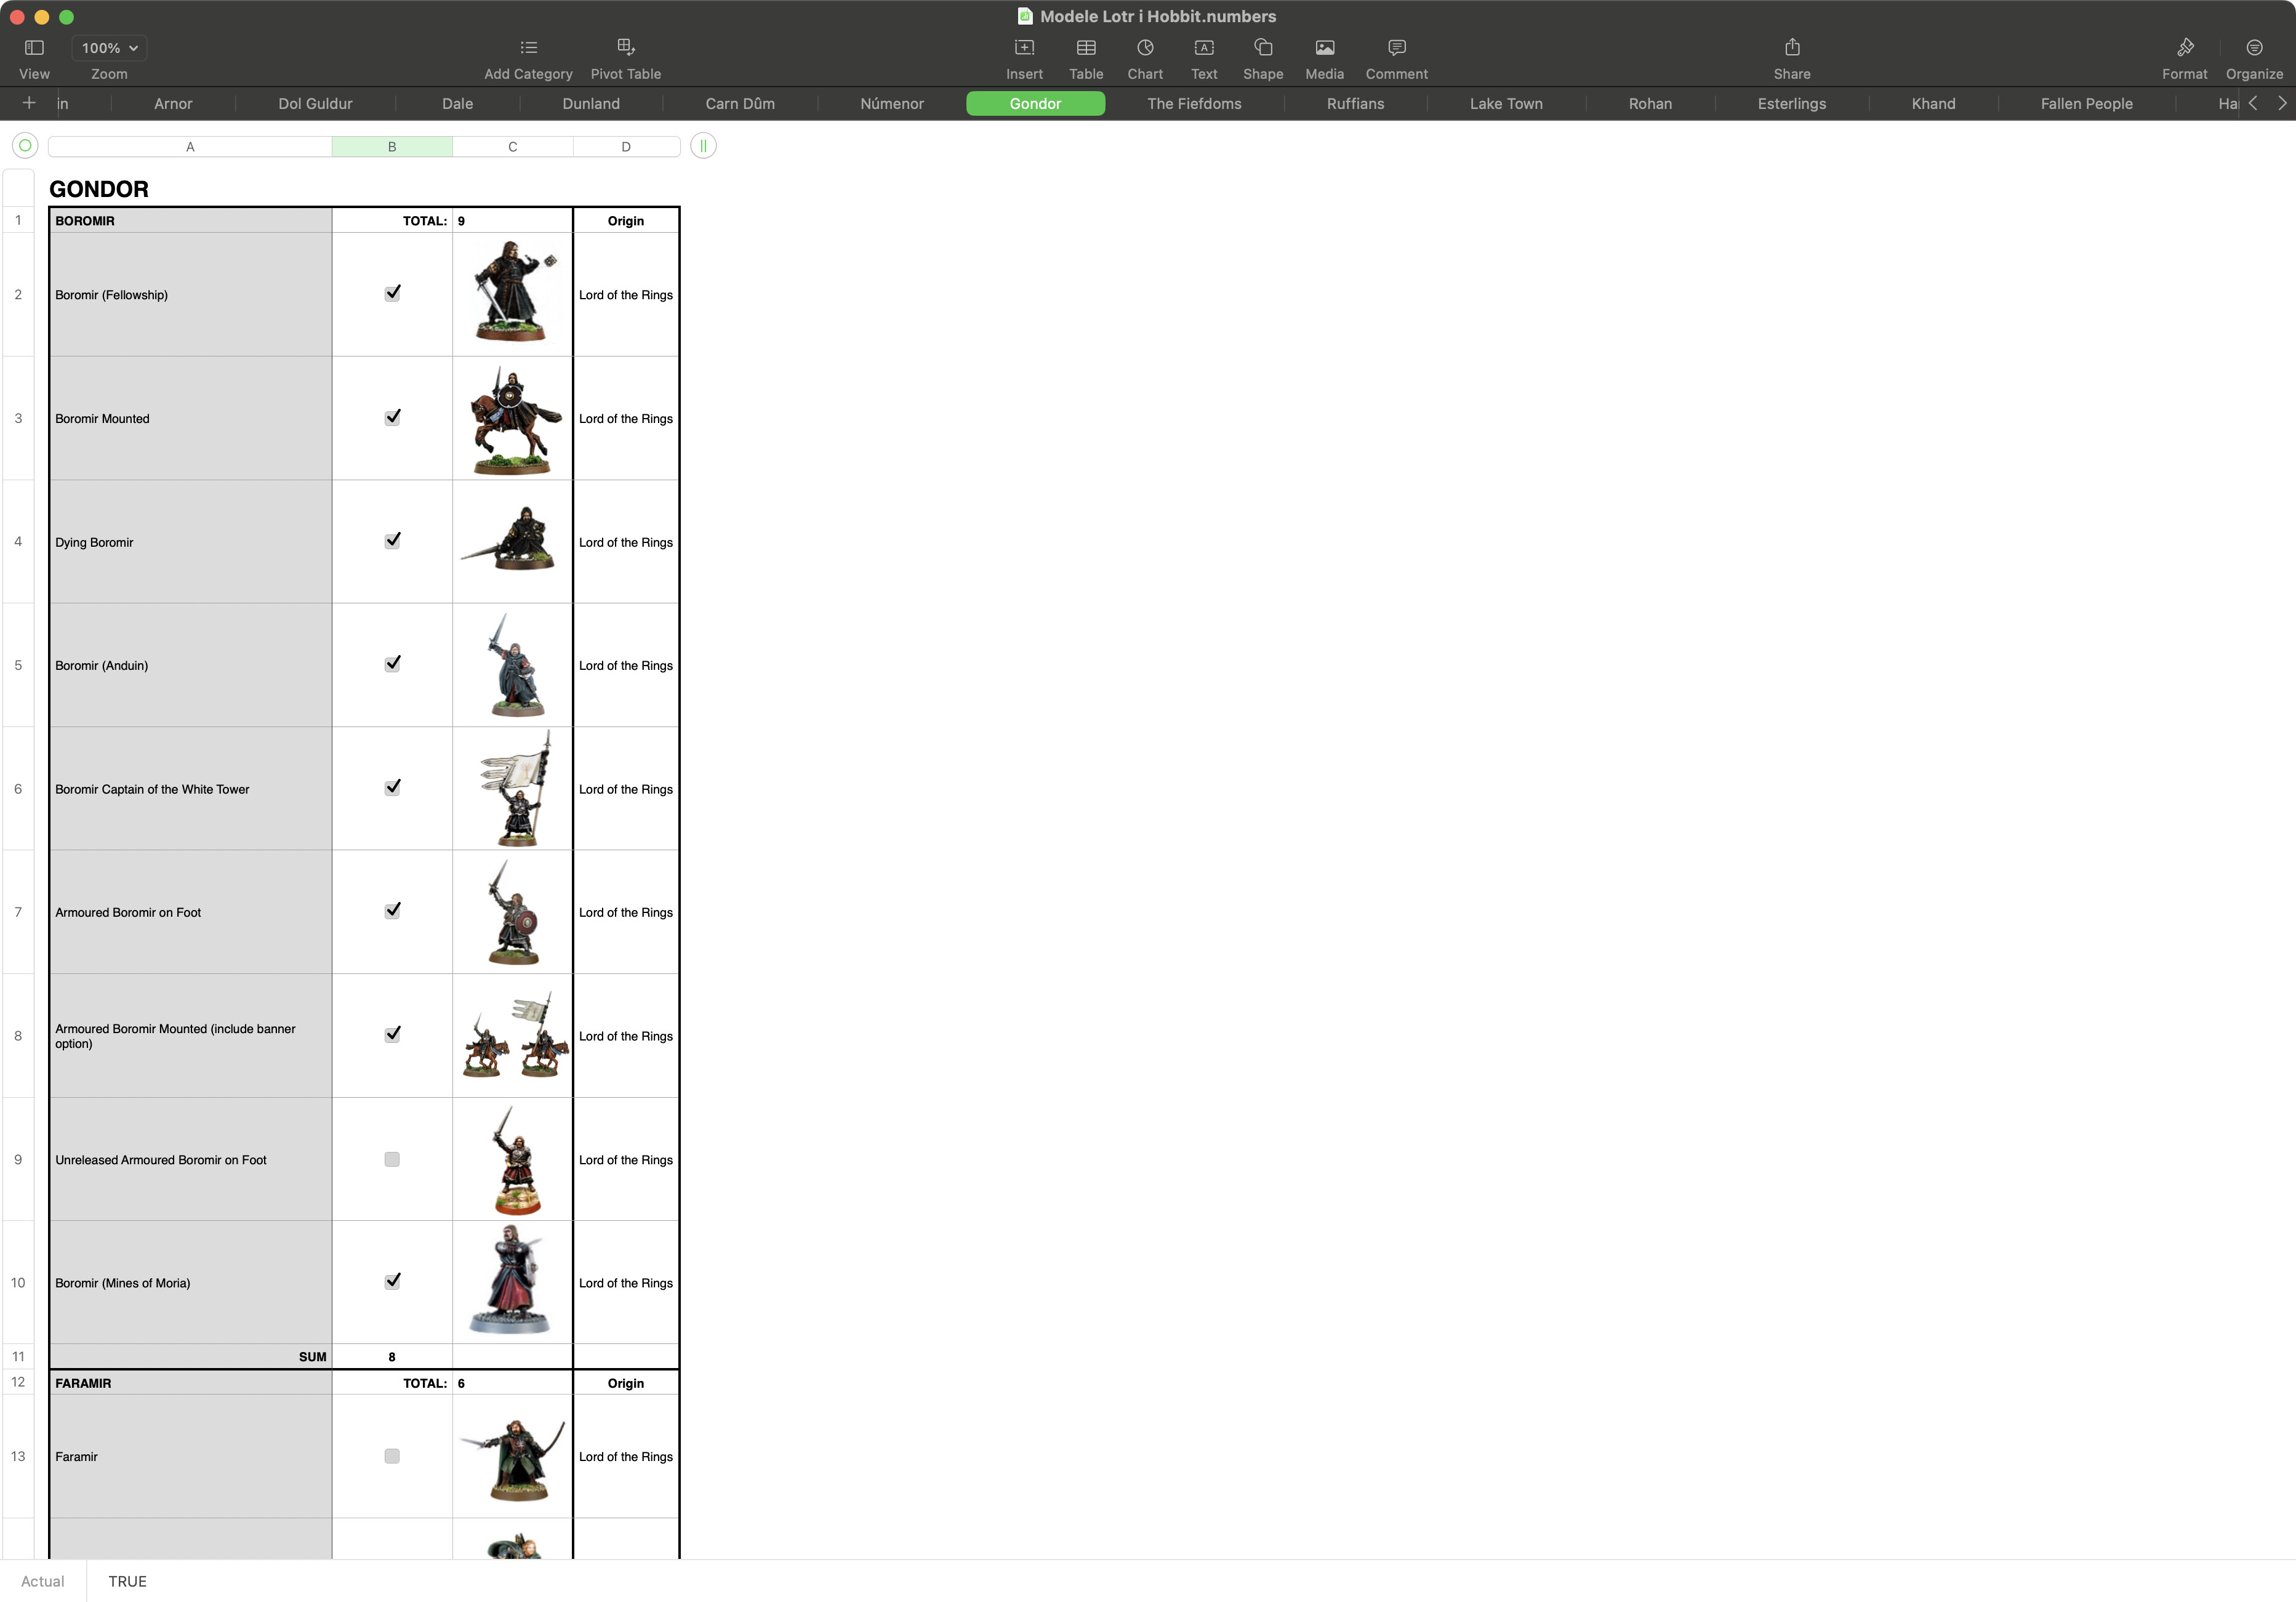Switch to the Rohan sheet tab
Screen dimensions: 2296x1602
(1649, 104)
